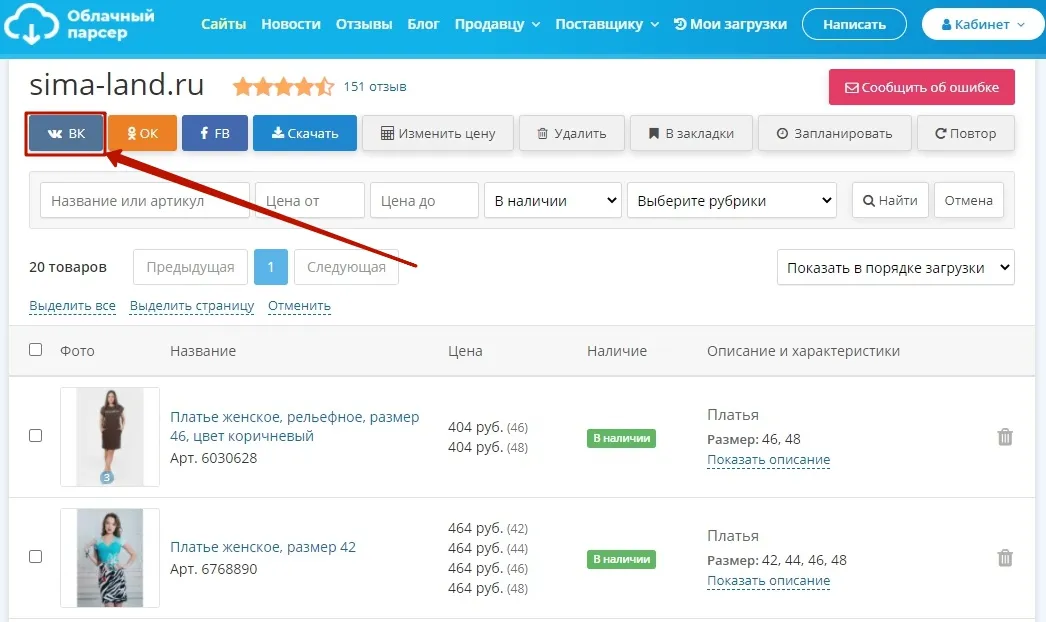Delete product Арт. 6030628 with trash icon

pos(1005,437)
